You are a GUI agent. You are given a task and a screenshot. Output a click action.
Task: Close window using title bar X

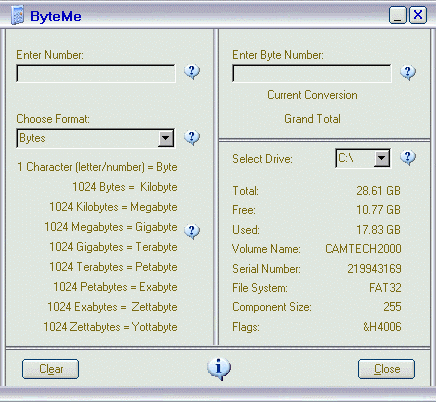coord(418,15)
